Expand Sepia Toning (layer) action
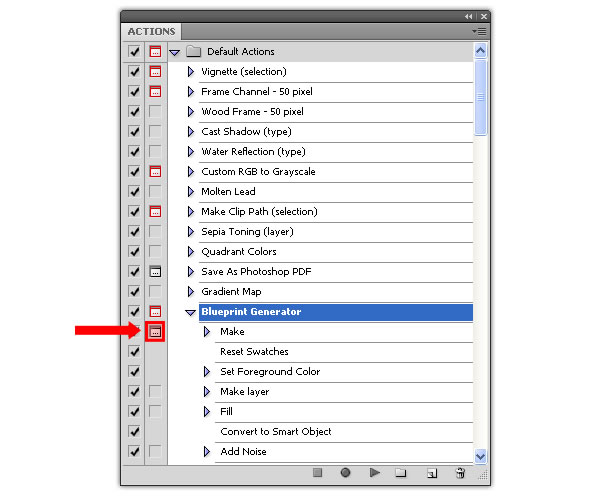 [x=191, y=232]
